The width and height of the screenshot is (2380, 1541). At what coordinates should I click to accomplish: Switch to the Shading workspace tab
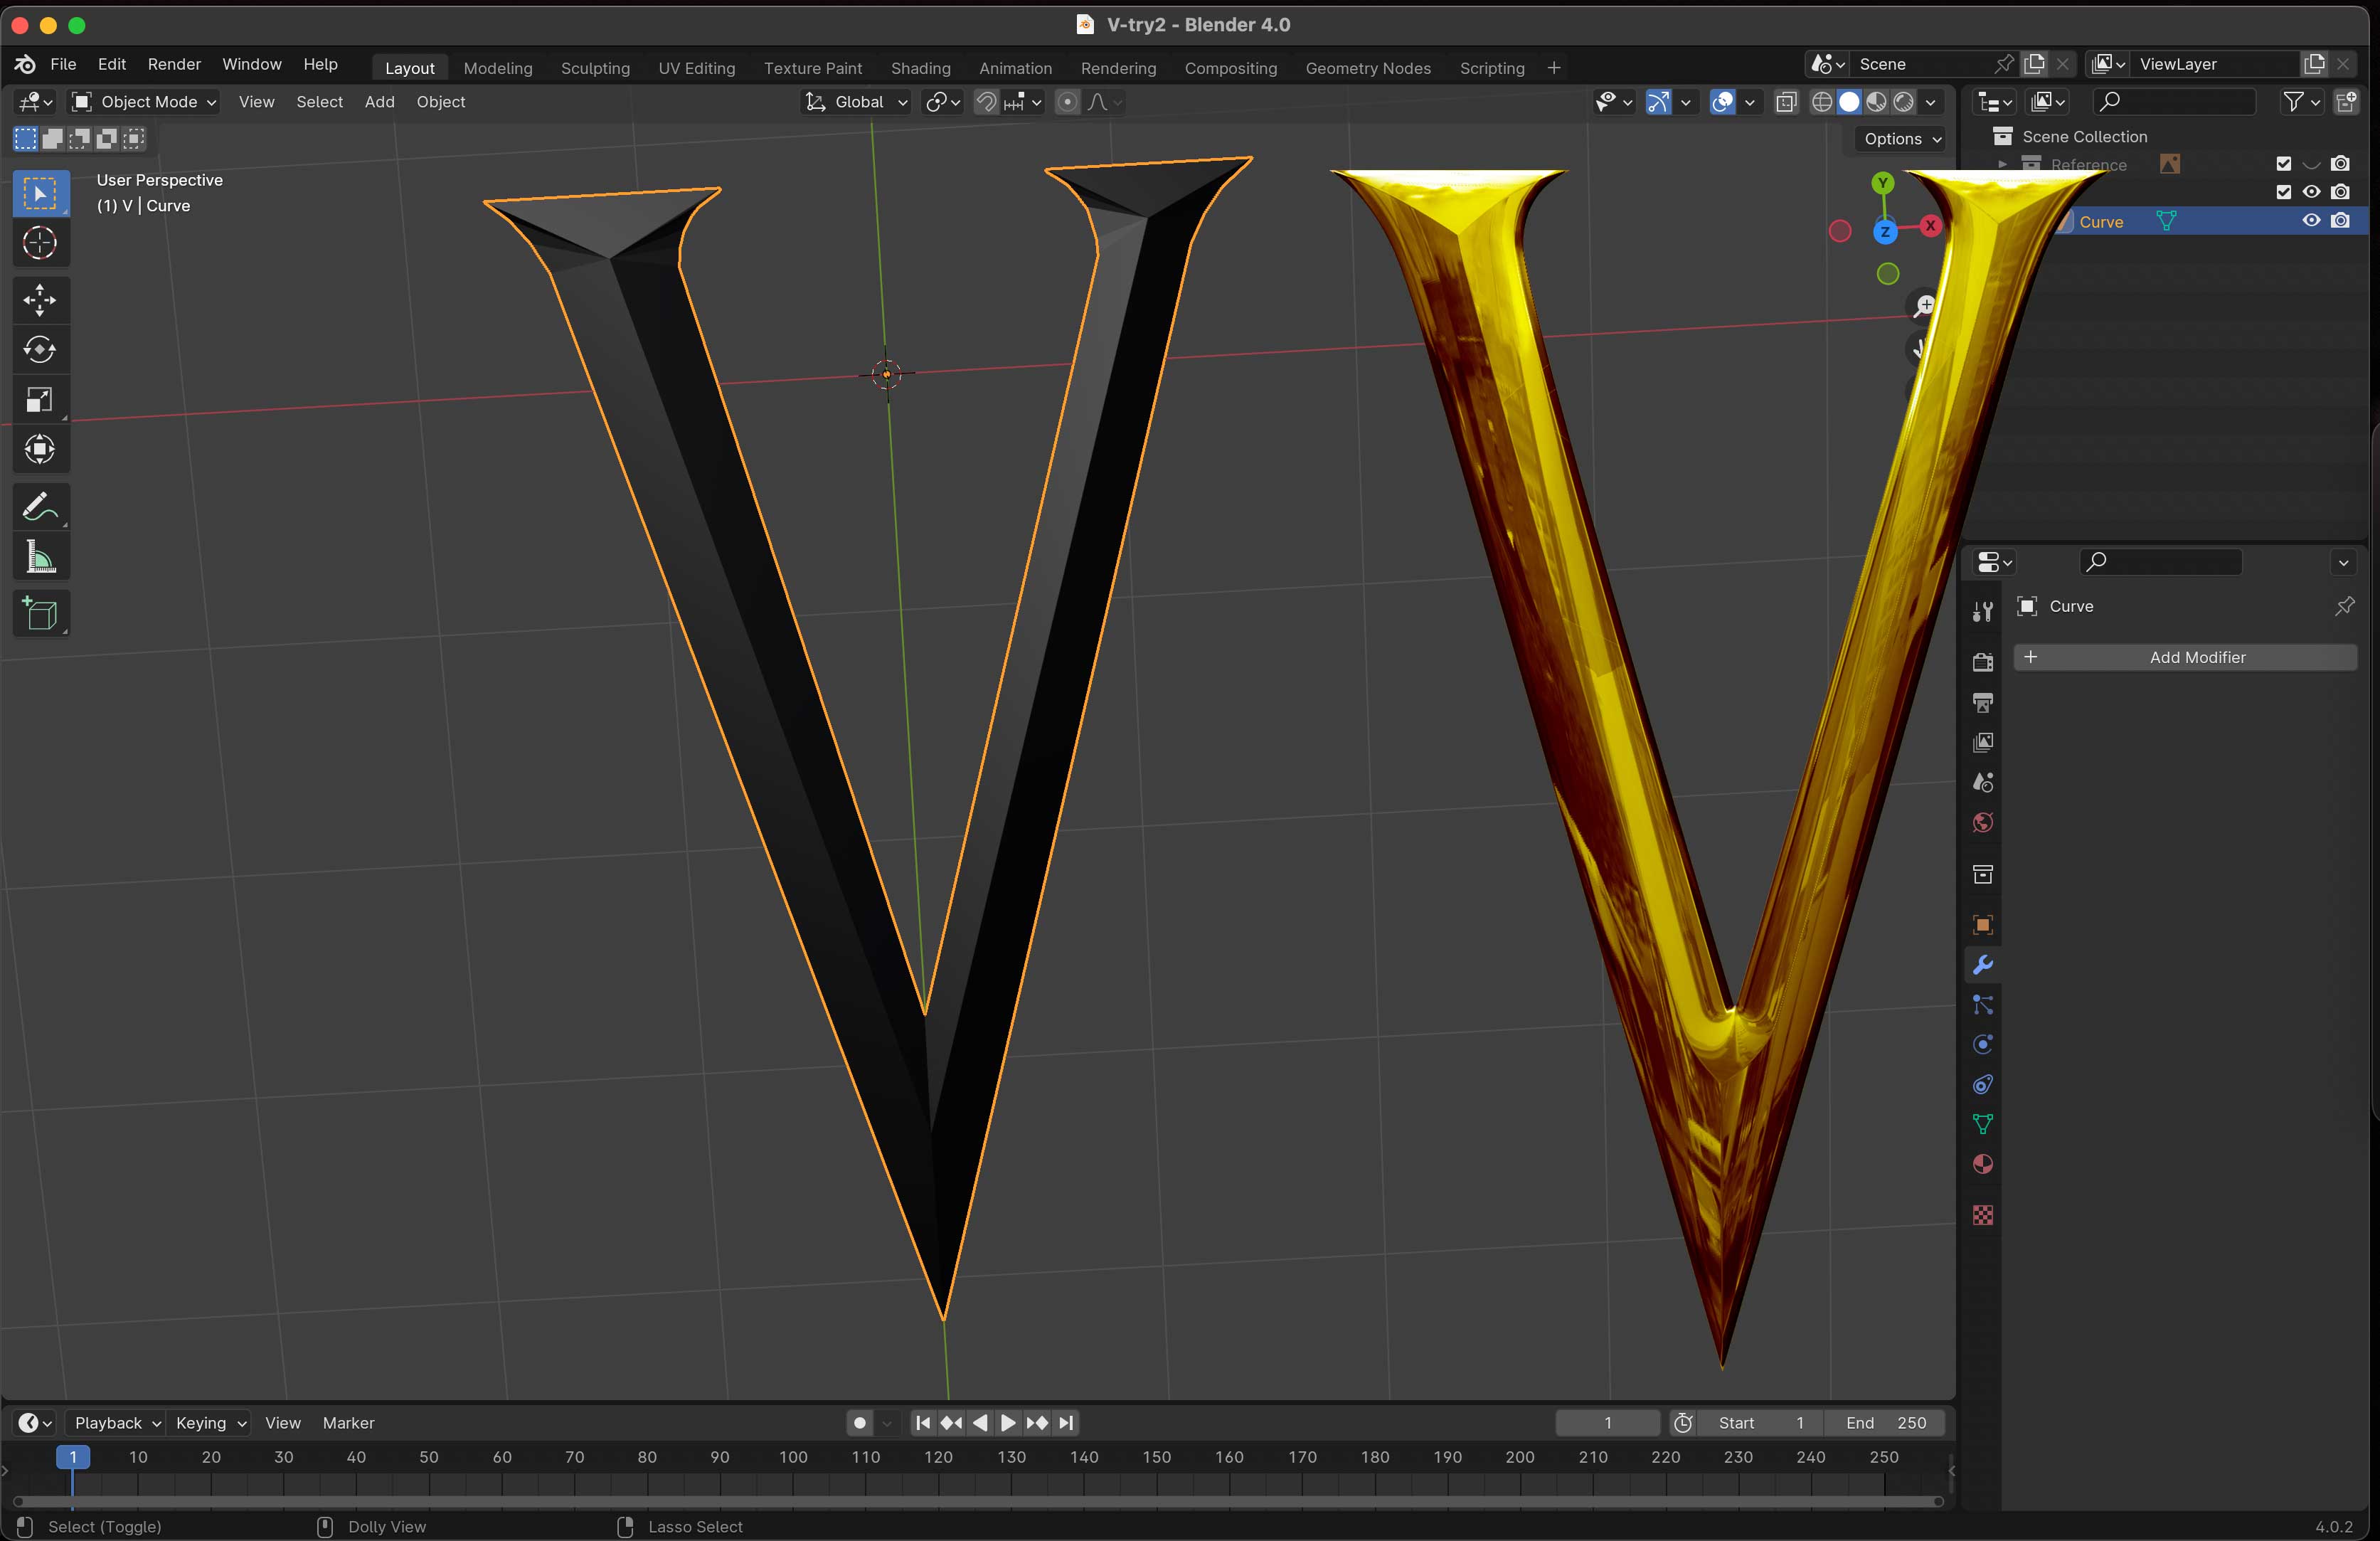coord(920,68)
